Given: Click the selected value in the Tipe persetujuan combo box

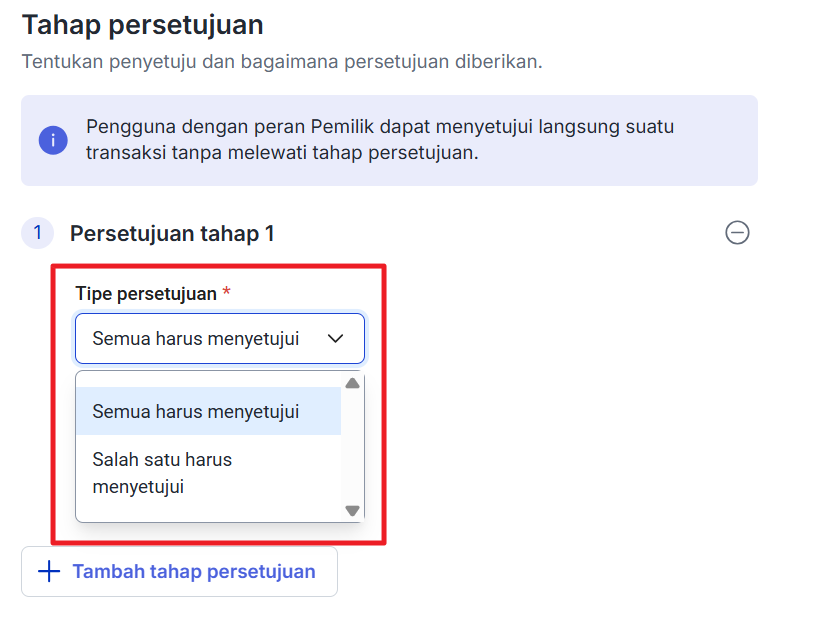Looking at the screenshot, I should pyautogui.click(x=196, y=339).
